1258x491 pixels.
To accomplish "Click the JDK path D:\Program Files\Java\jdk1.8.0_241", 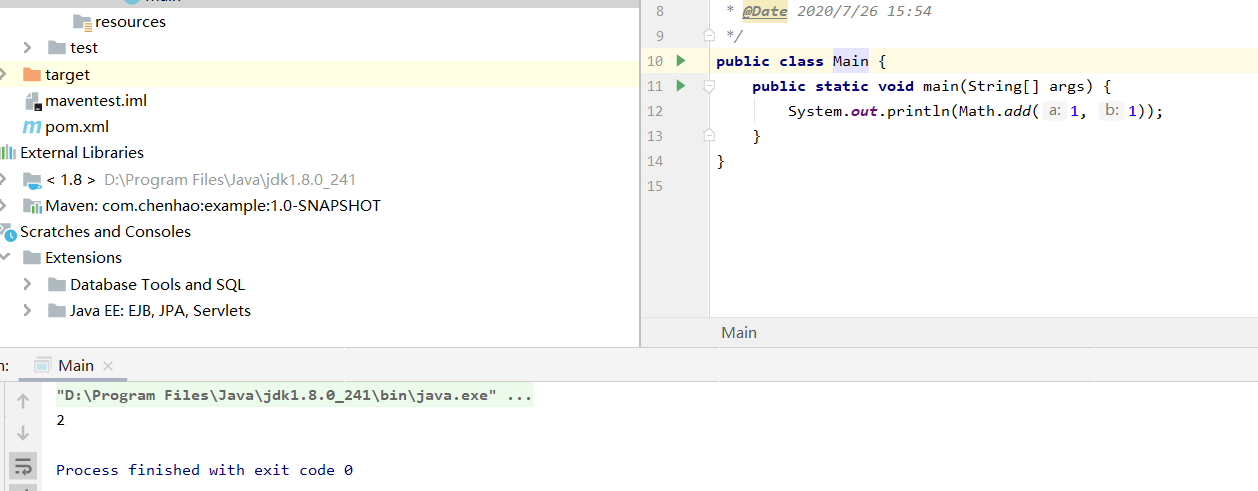I will point(230,180).
